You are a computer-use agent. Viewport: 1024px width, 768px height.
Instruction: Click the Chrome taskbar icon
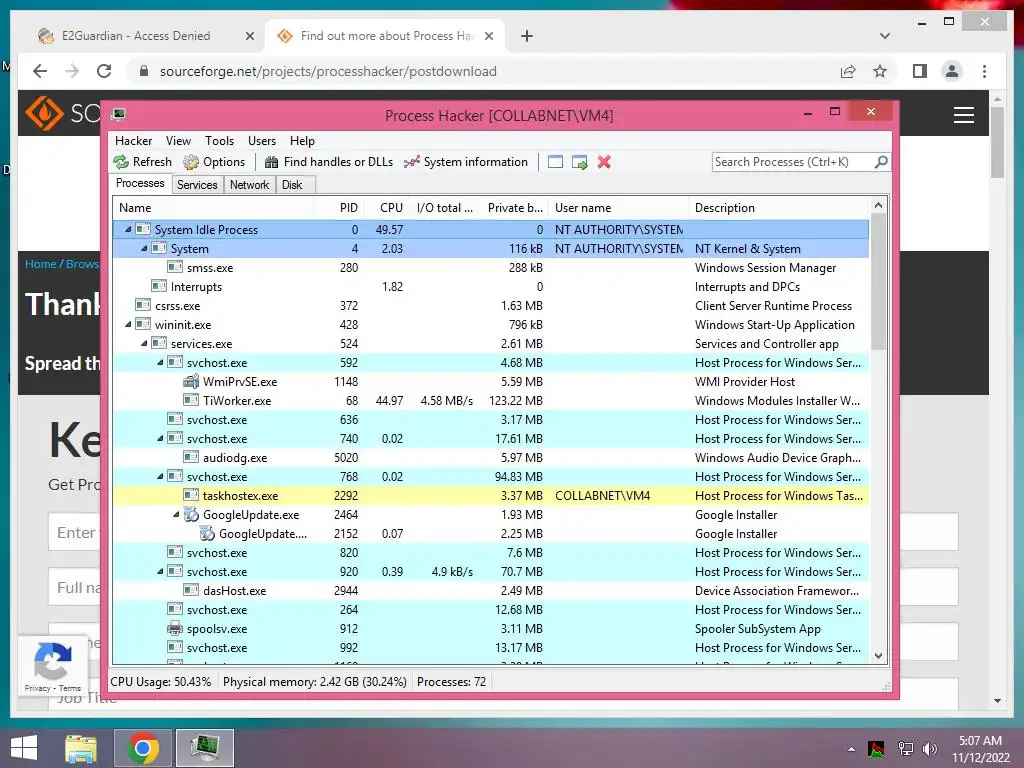(x=143, y=748)
